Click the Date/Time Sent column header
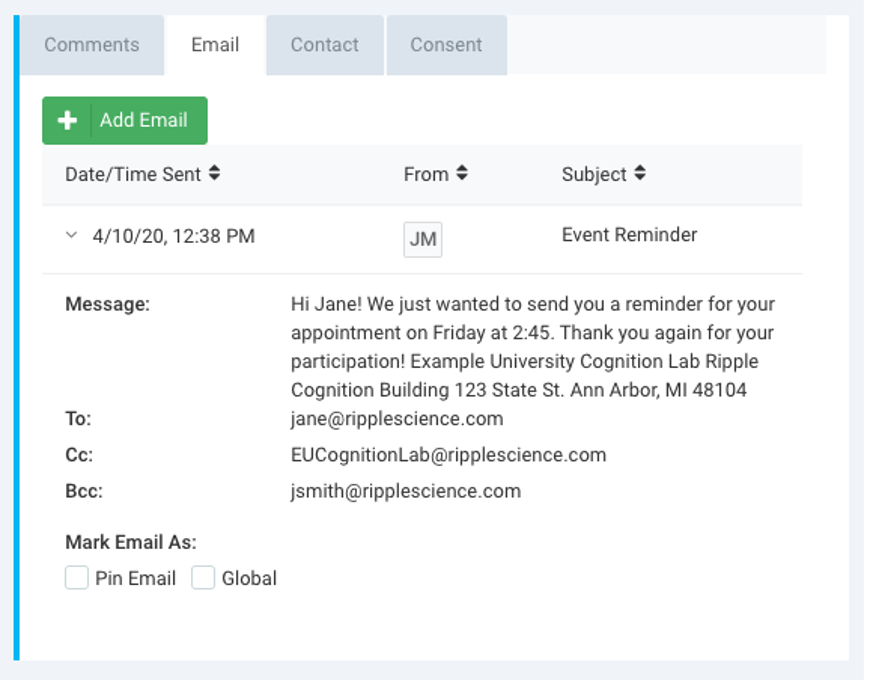Image resolution: width=874 pixels, height=680 pixels. pos(133,174)
